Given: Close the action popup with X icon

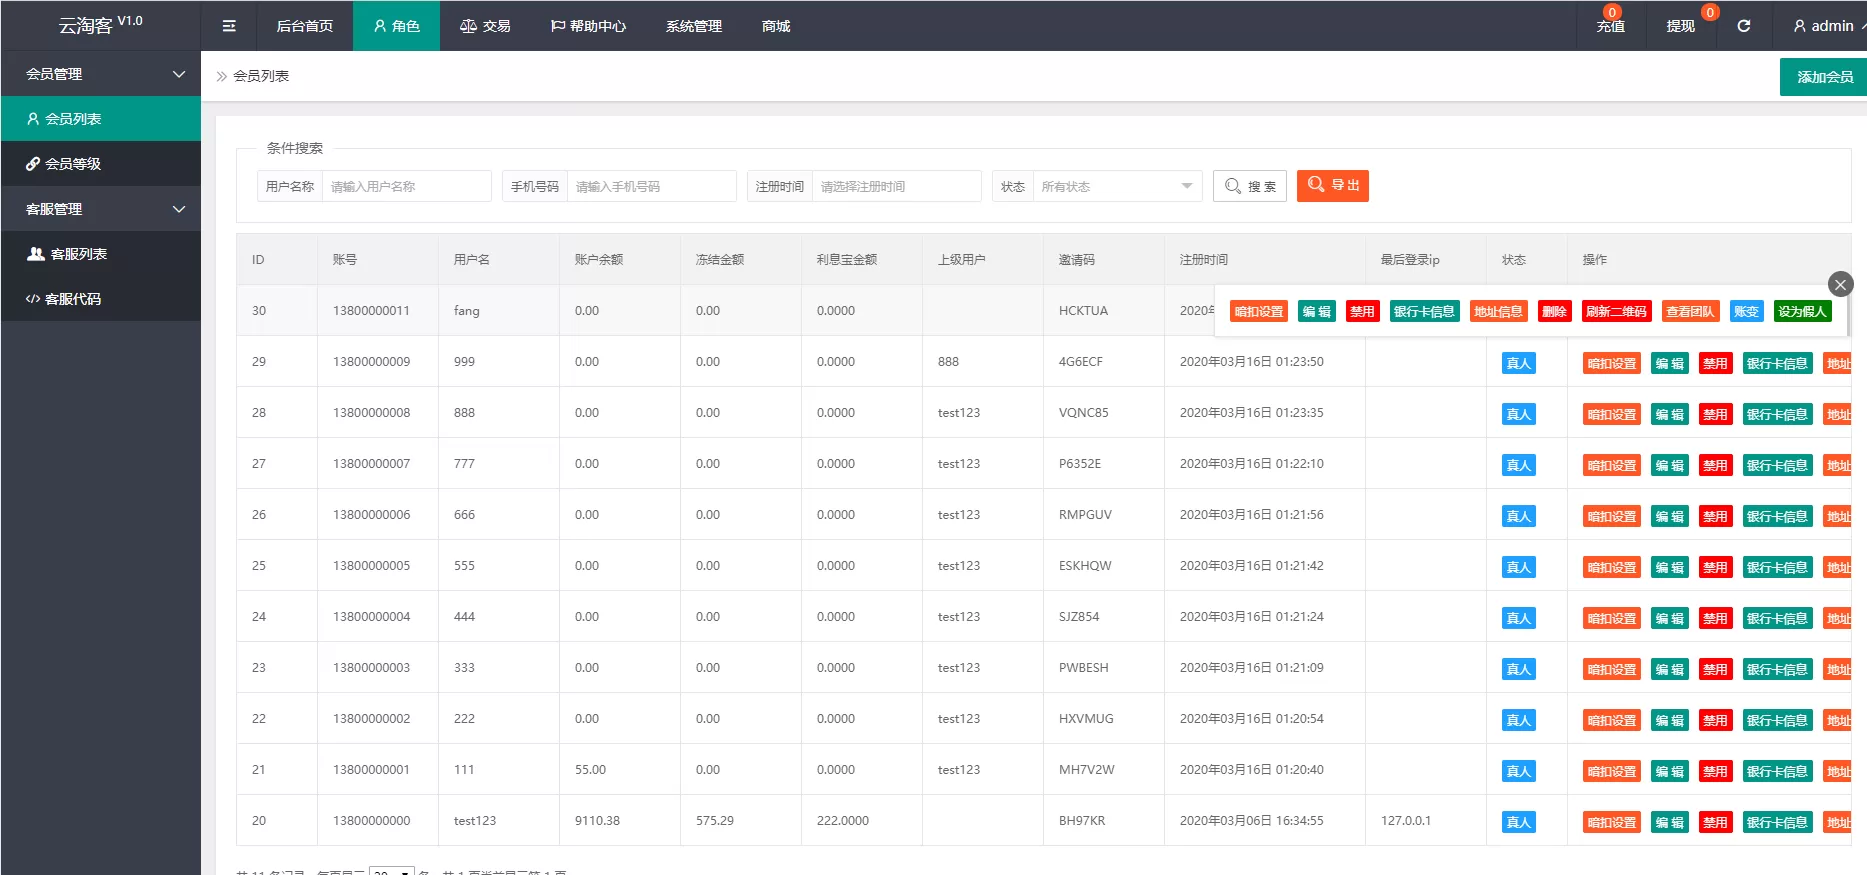Looking at the screenshot, I should (x=1840, y=284).
